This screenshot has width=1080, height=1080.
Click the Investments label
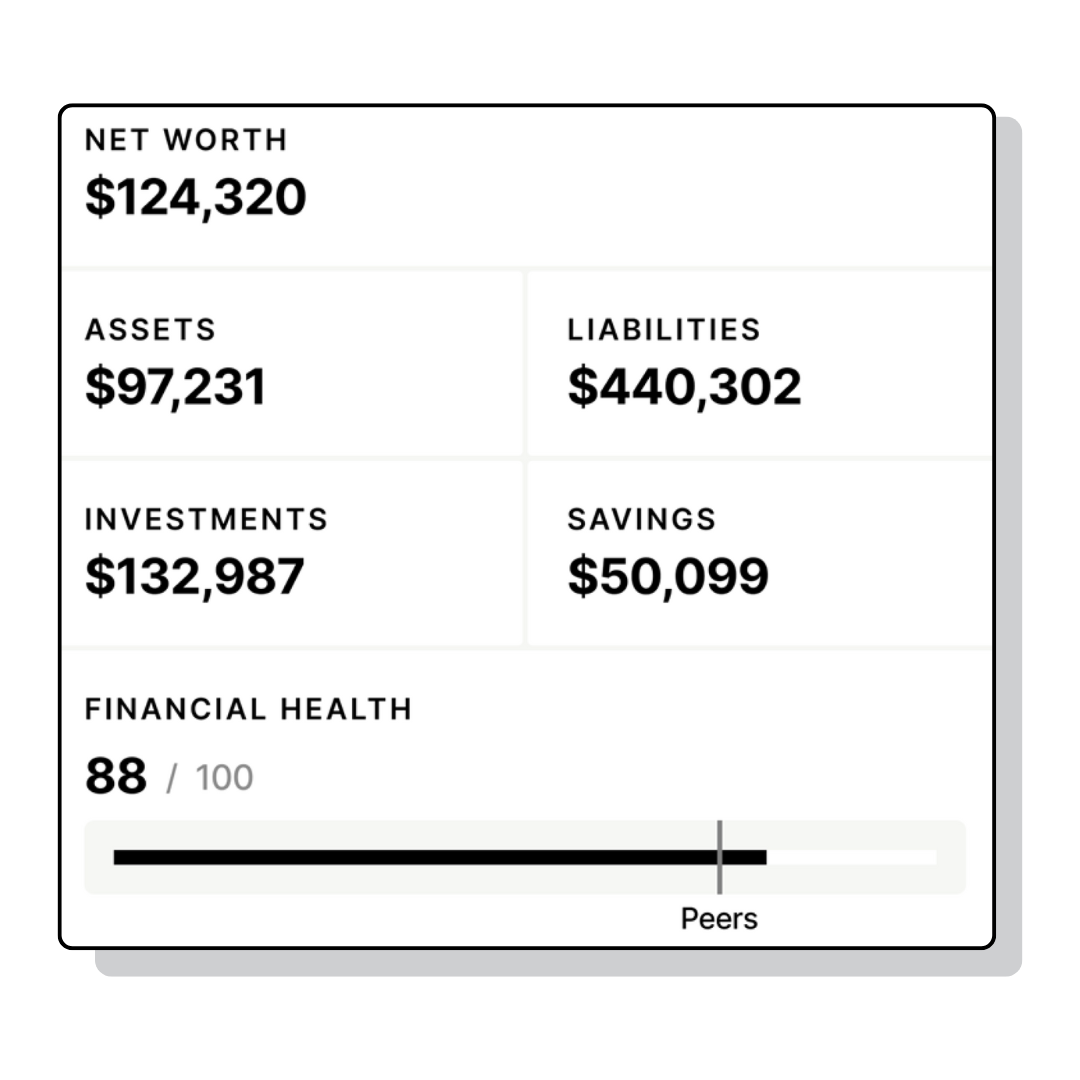coord(206,519)
